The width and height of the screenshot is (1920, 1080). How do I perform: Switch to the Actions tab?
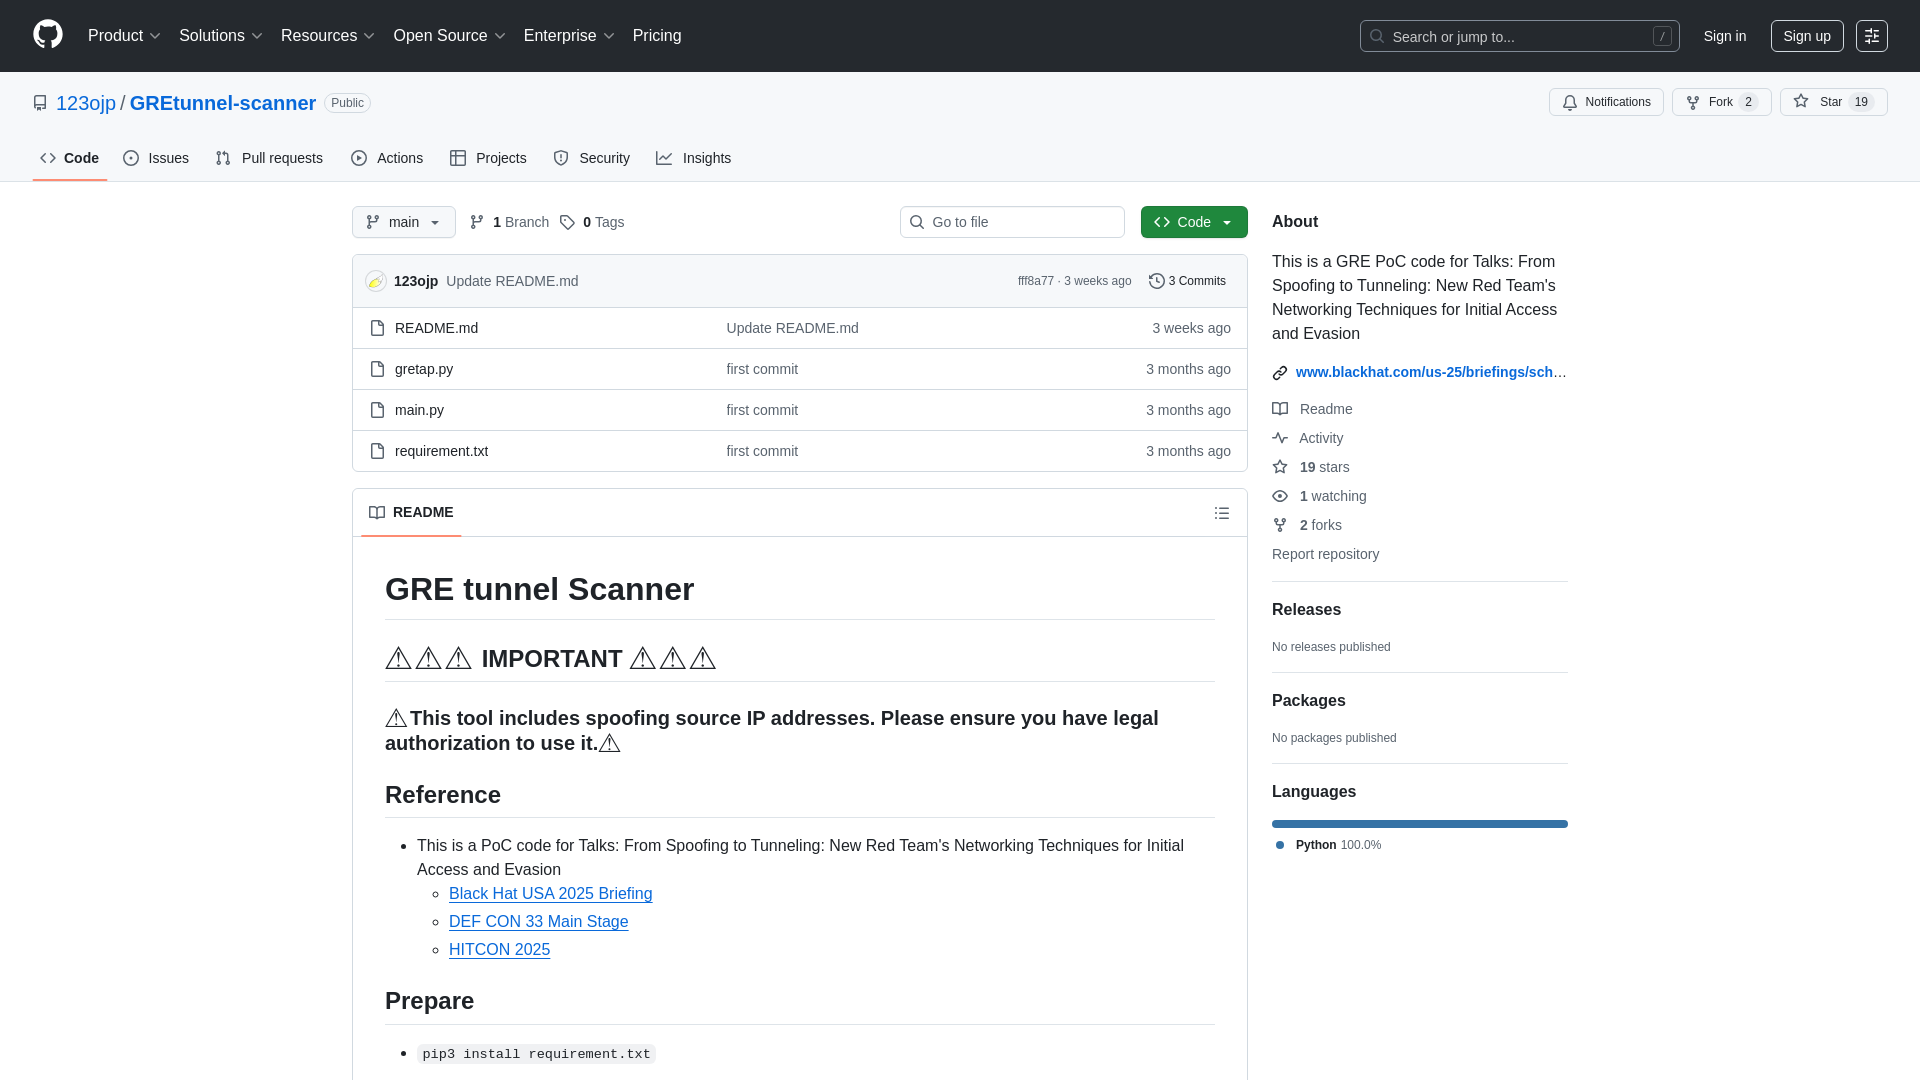click(387, 158)
